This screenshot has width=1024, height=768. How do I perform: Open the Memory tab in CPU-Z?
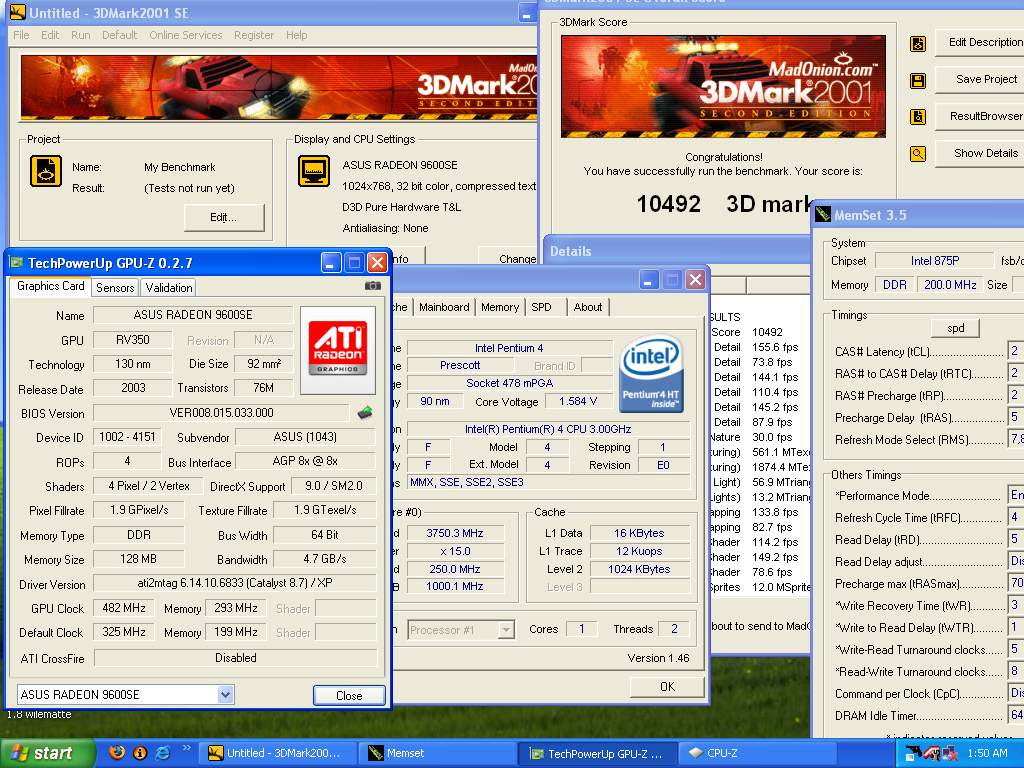pyautogui.click(x=500, y=307)
